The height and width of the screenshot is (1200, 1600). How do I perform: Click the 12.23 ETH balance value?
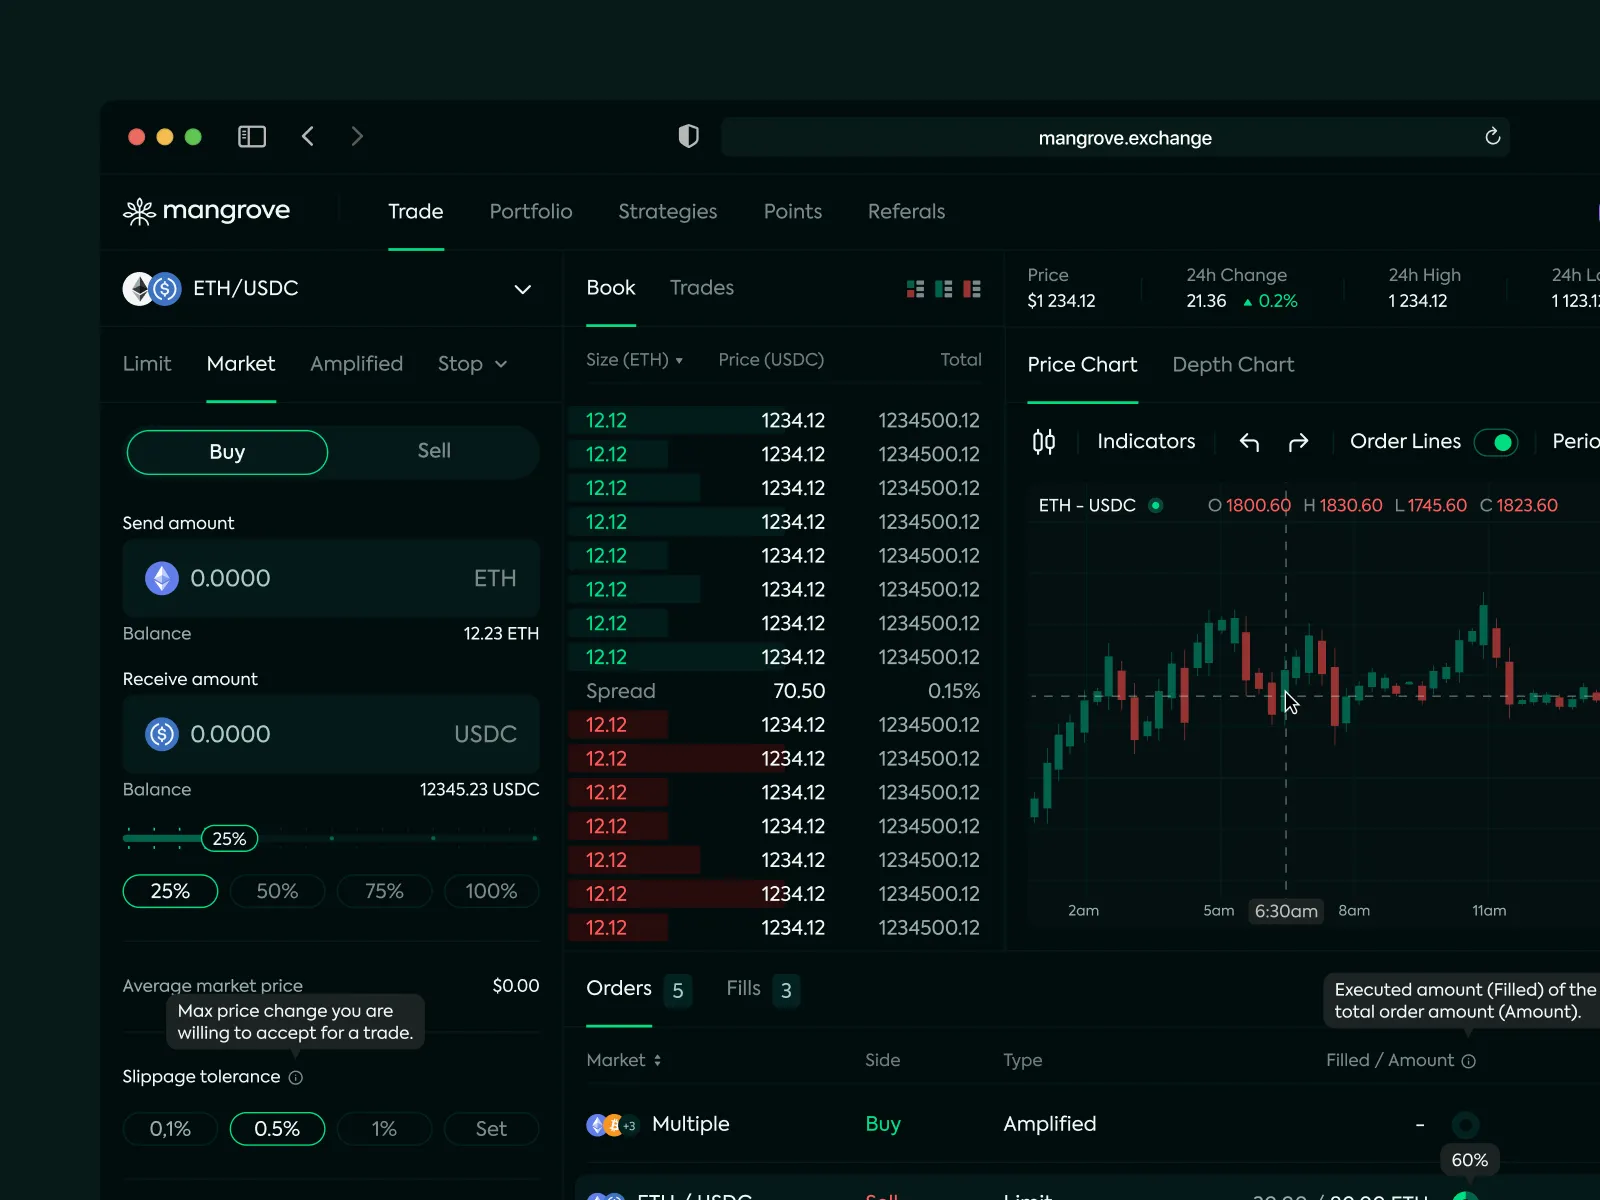501,634
